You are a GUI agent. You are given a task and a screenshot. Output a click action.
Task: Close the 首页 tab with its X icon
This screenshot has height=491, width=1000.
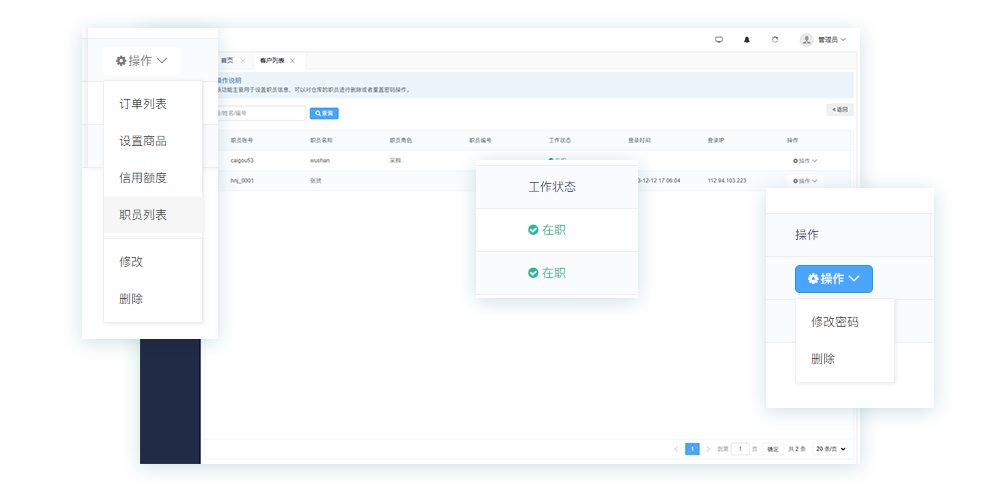click(x=242, y=61)
